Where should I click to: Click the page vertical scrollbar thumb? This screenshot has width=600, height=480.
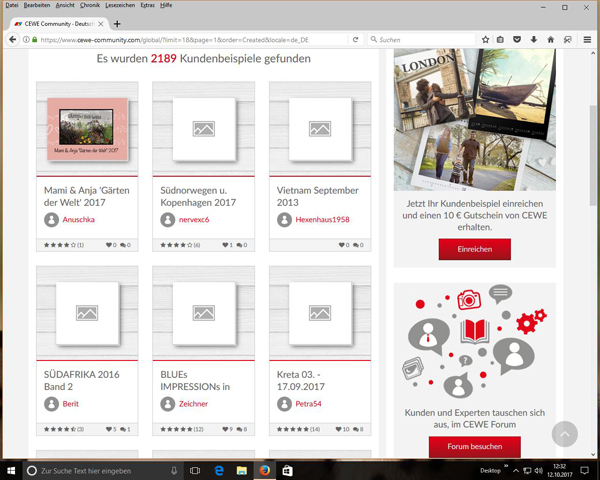tap(593, 155)
